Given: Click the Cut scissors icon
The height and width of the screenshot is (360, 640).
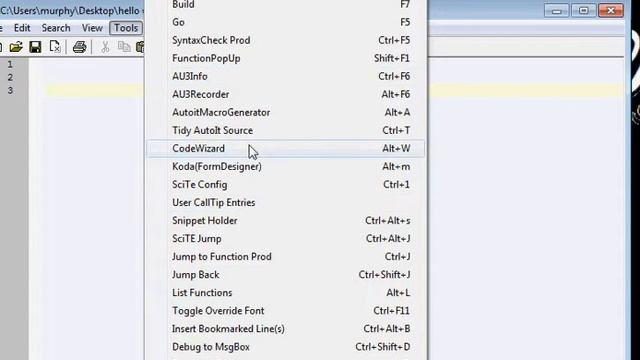Looking at the screenshot, I should (x=105, y=47).
